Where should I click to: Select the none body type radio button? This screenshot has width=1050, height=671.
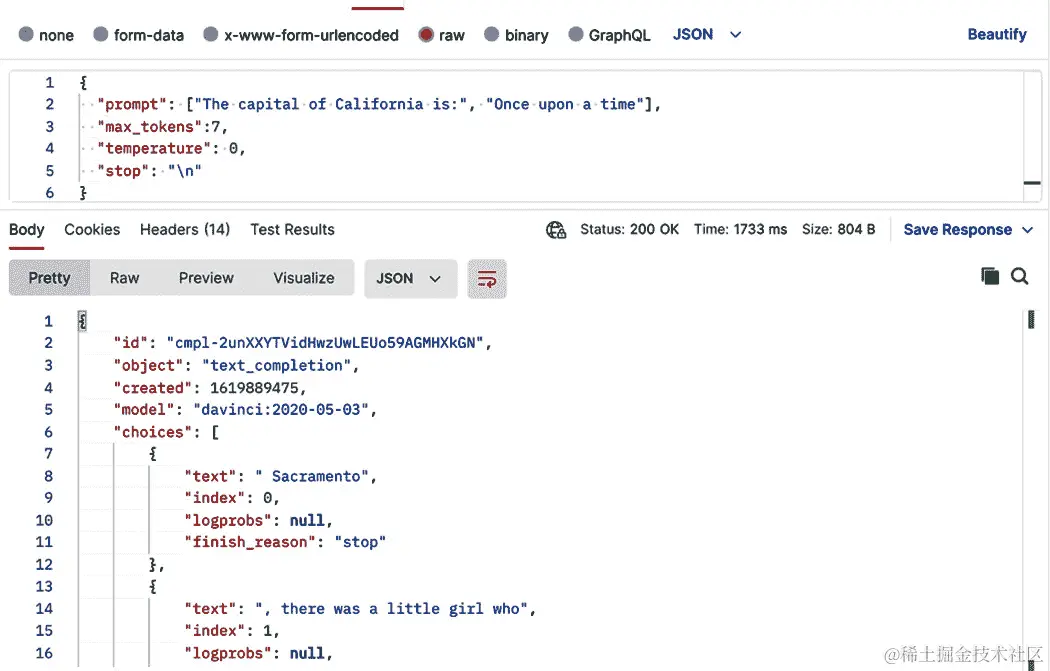click(26, 34)
